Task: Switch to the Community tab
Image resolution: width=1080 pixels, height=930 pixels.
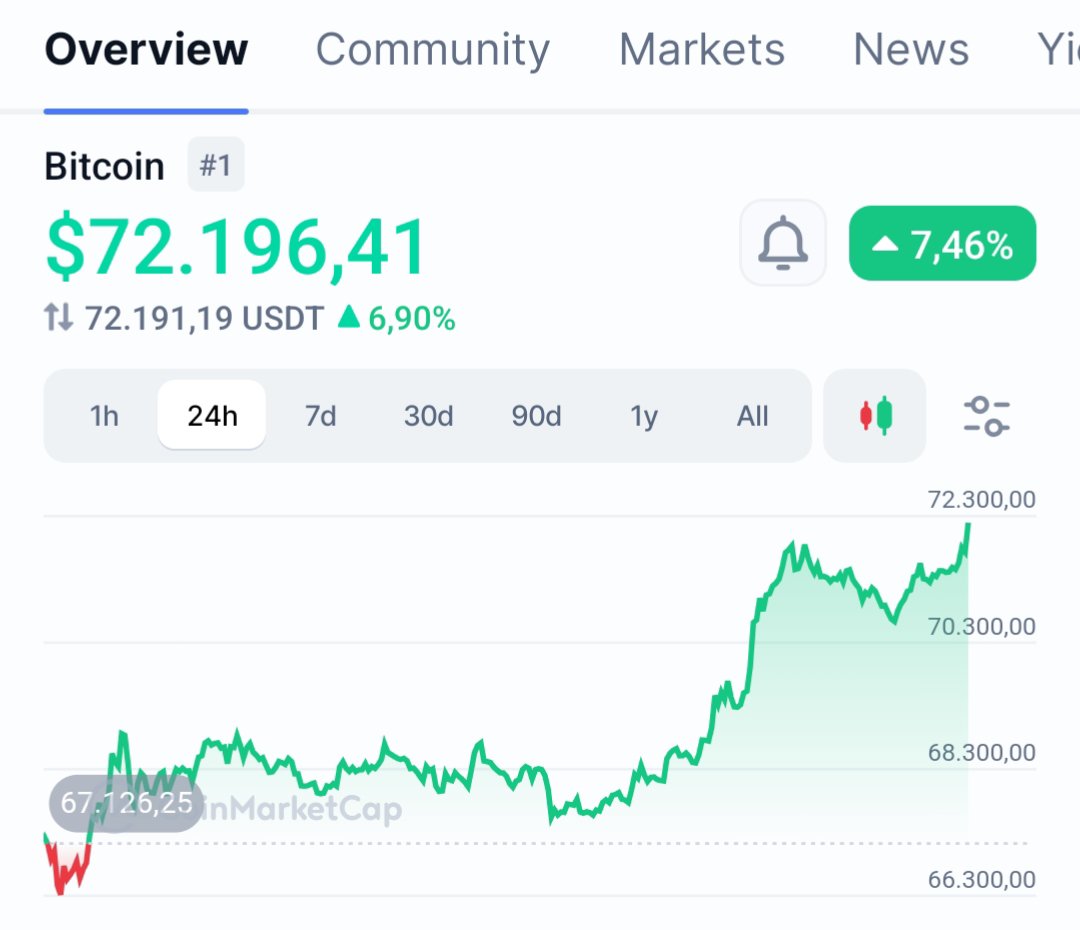Action: click(432, 50)
